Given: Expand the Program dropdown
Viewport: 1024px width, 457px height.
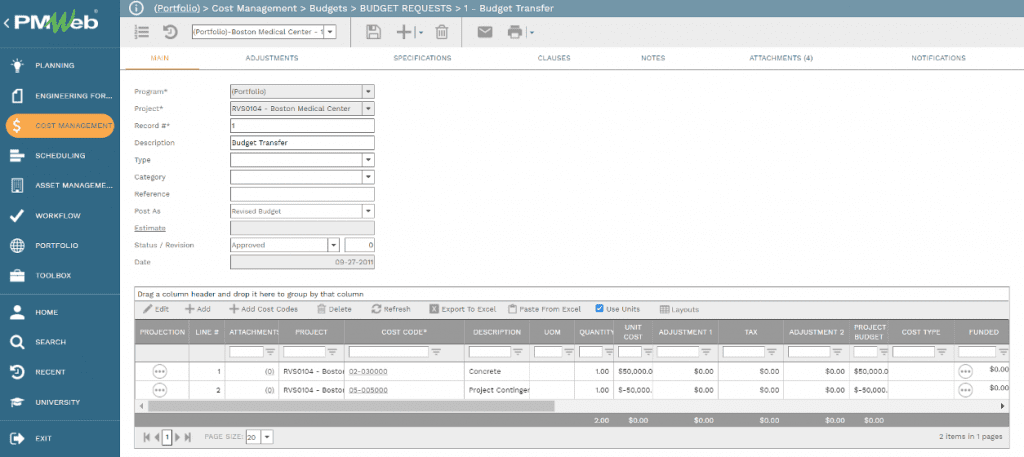Looking at the screenshot, I should 368,91.
